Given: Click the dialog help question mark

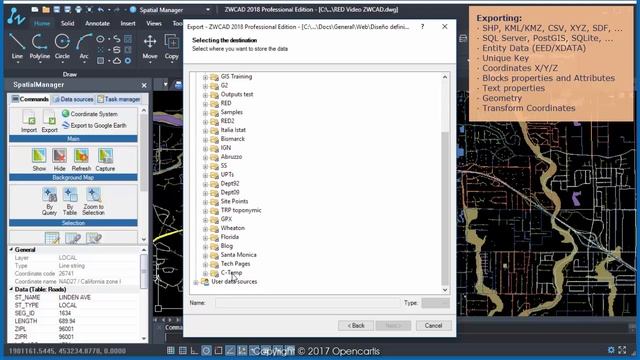Looking at the screenshot, I should click(422, 27).
